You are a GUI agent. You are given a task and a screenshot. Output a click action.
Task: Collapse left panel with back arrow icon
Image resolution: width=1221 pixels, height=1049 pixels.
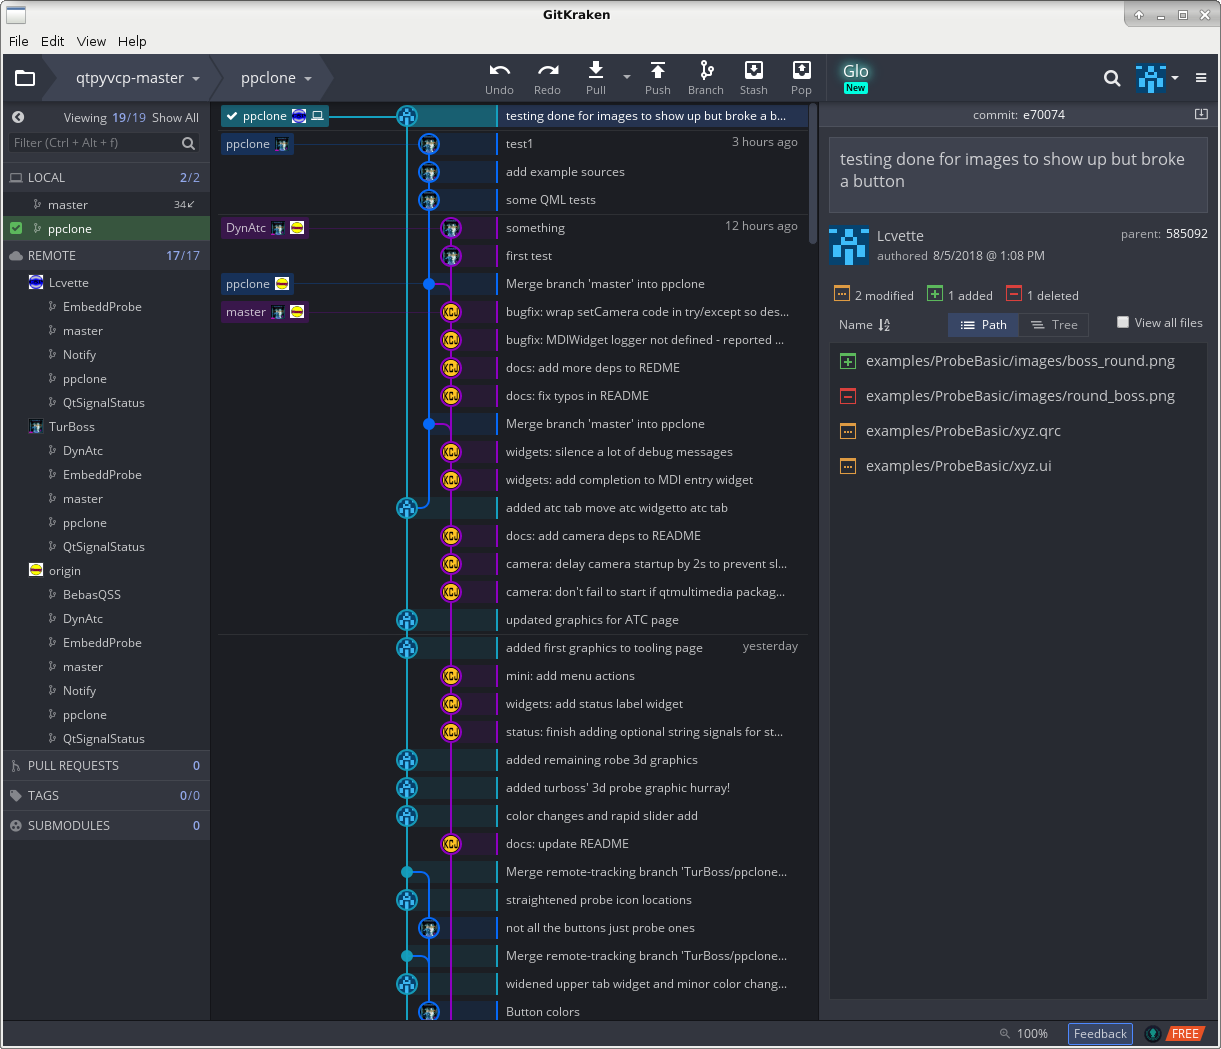18,117
